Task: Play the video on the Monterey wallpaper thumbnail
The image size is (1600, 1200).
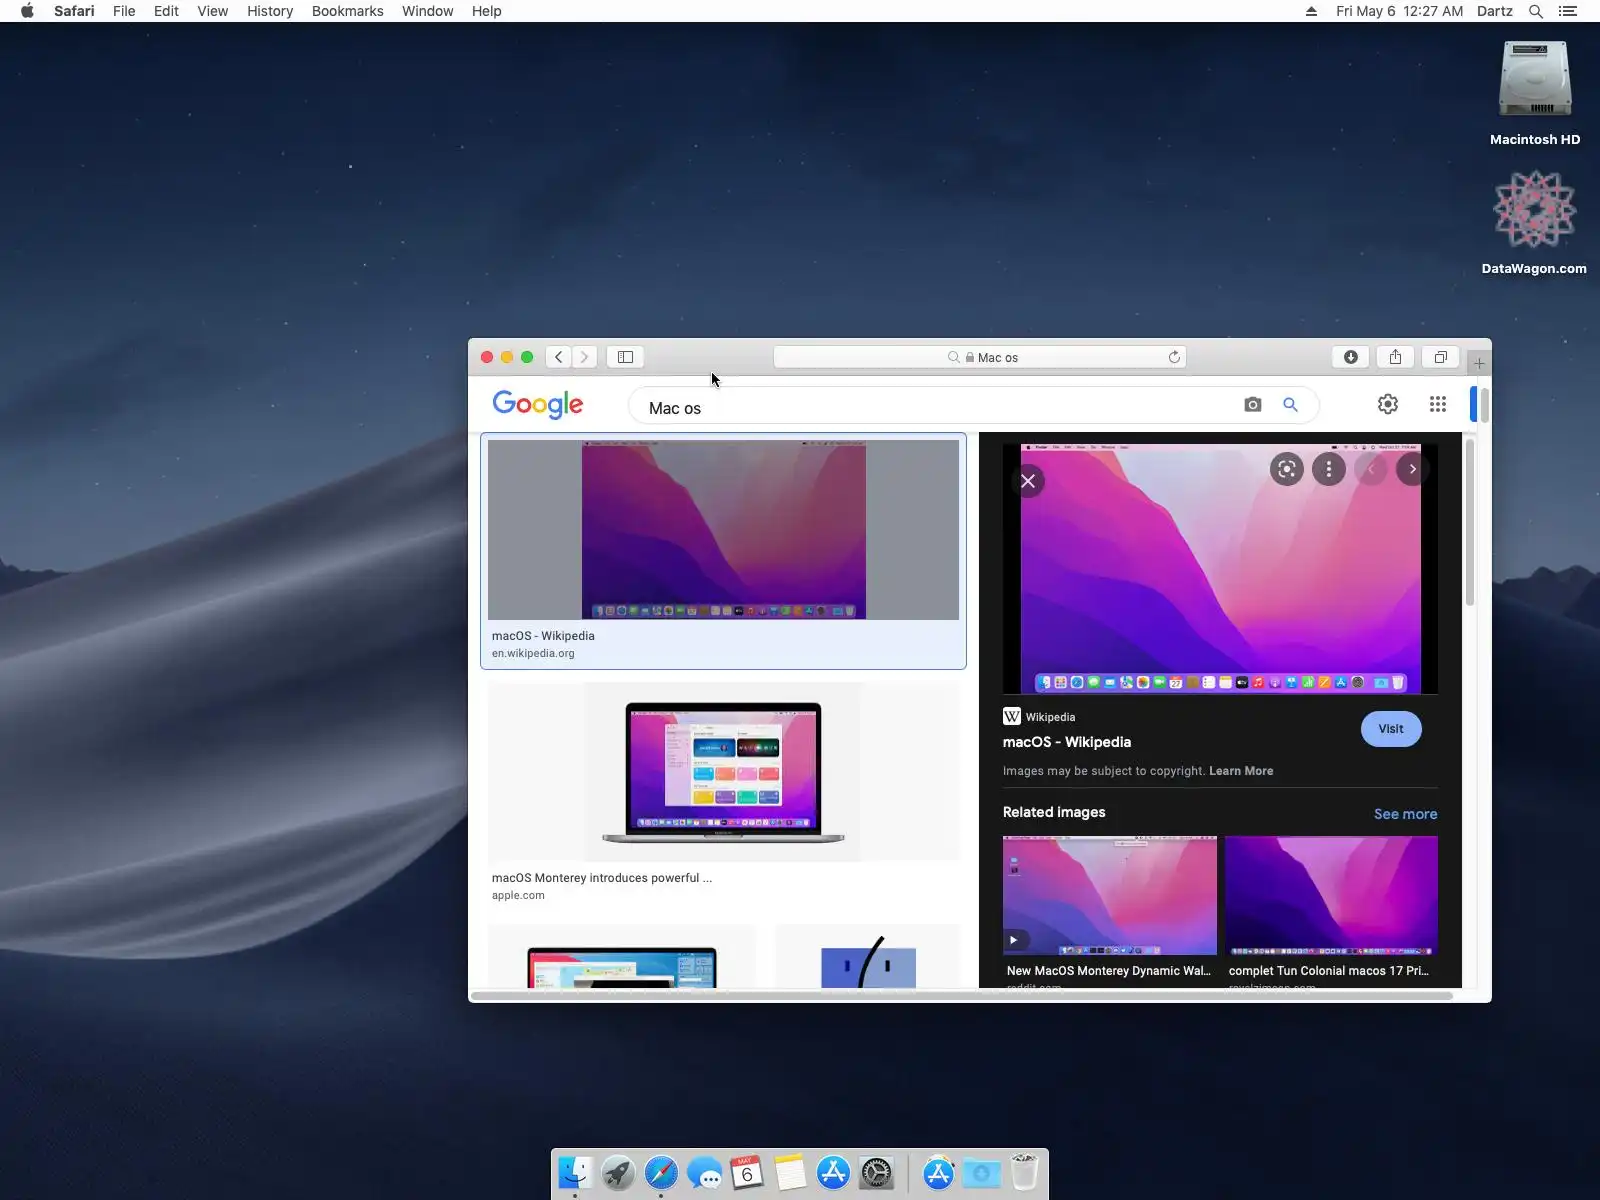Action: tap(1013, 940)
